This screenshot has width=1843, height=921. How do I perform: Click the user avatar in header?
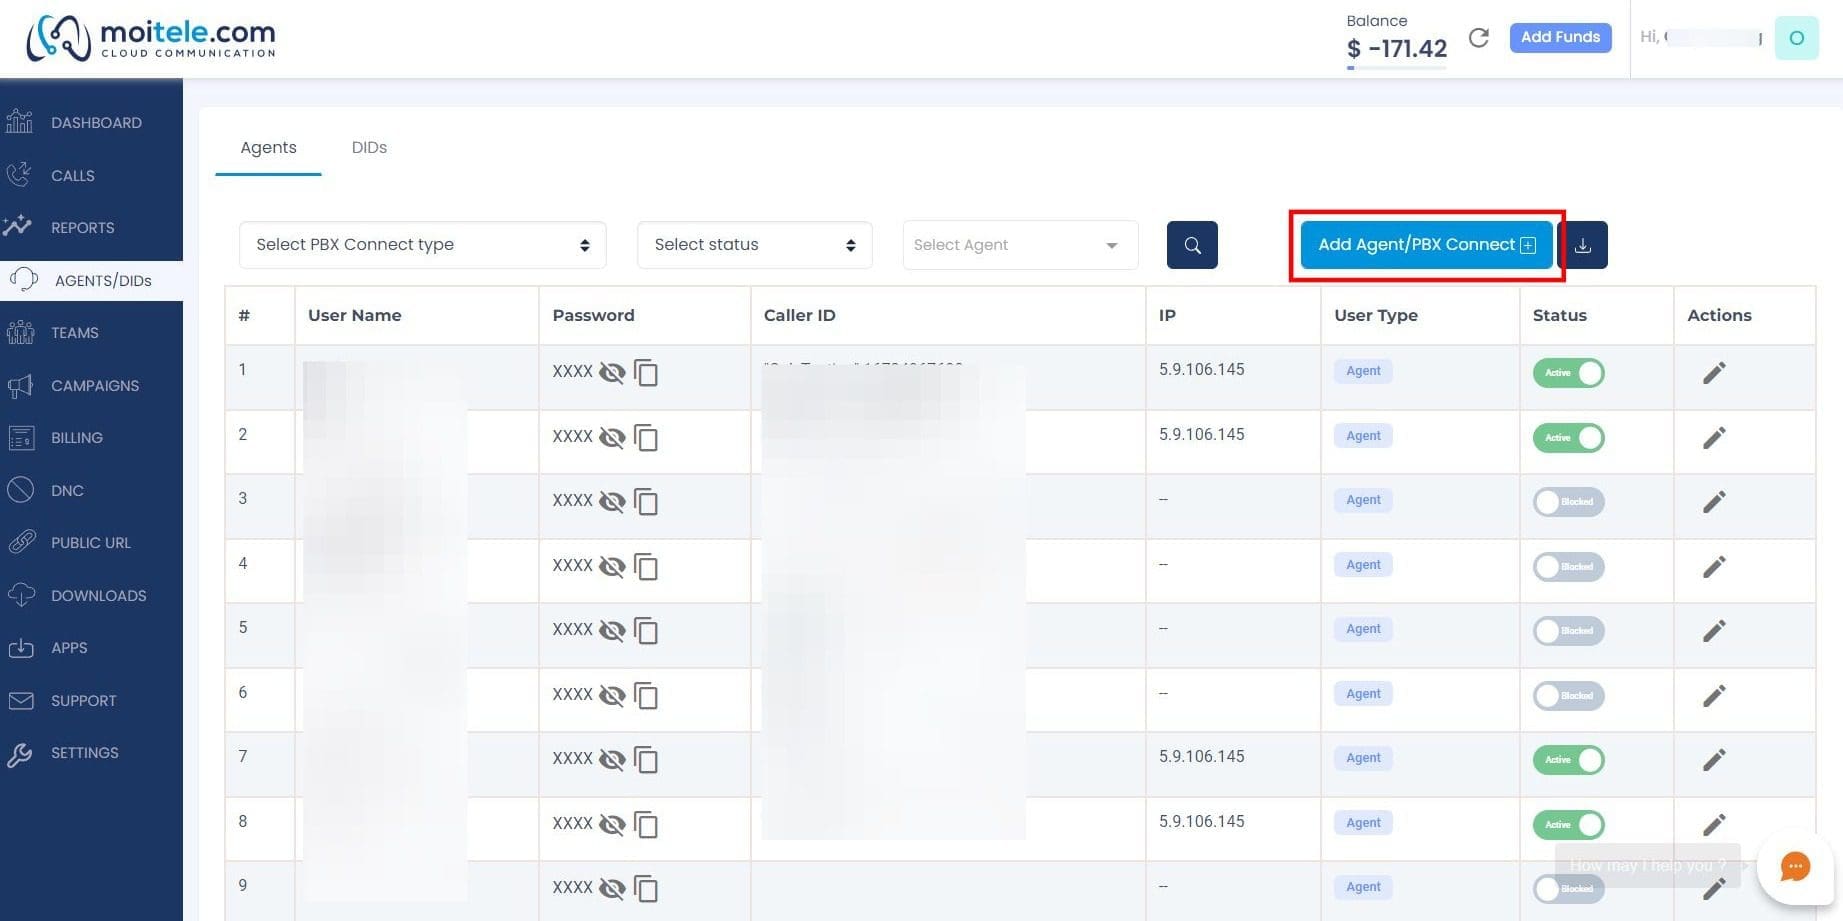pos(1796,38)
